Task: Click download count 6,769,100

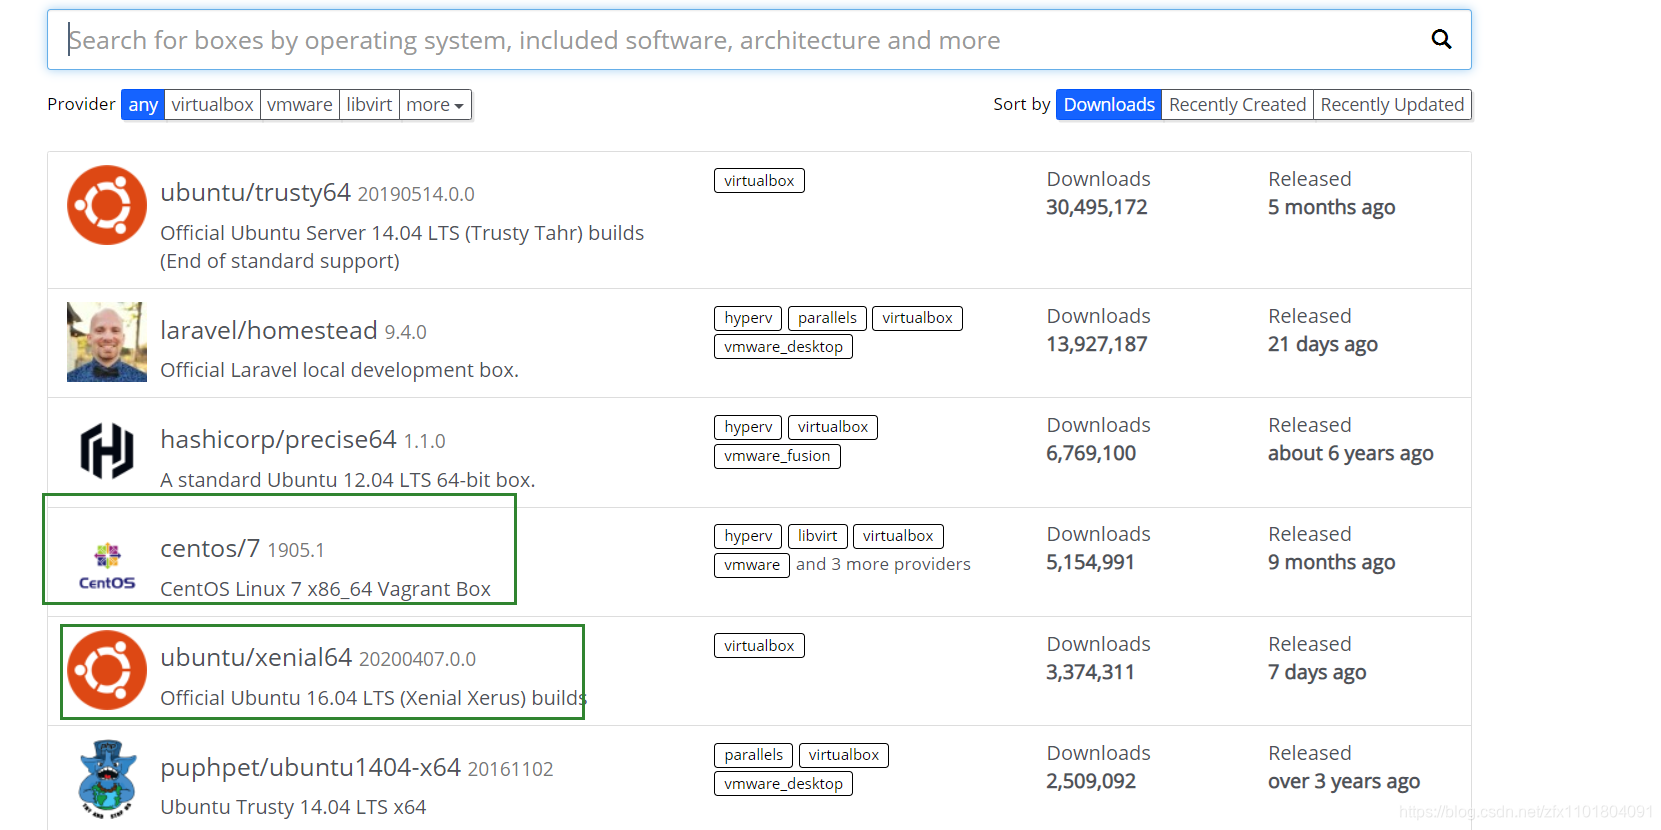Action: click(x=1091, y=453)
